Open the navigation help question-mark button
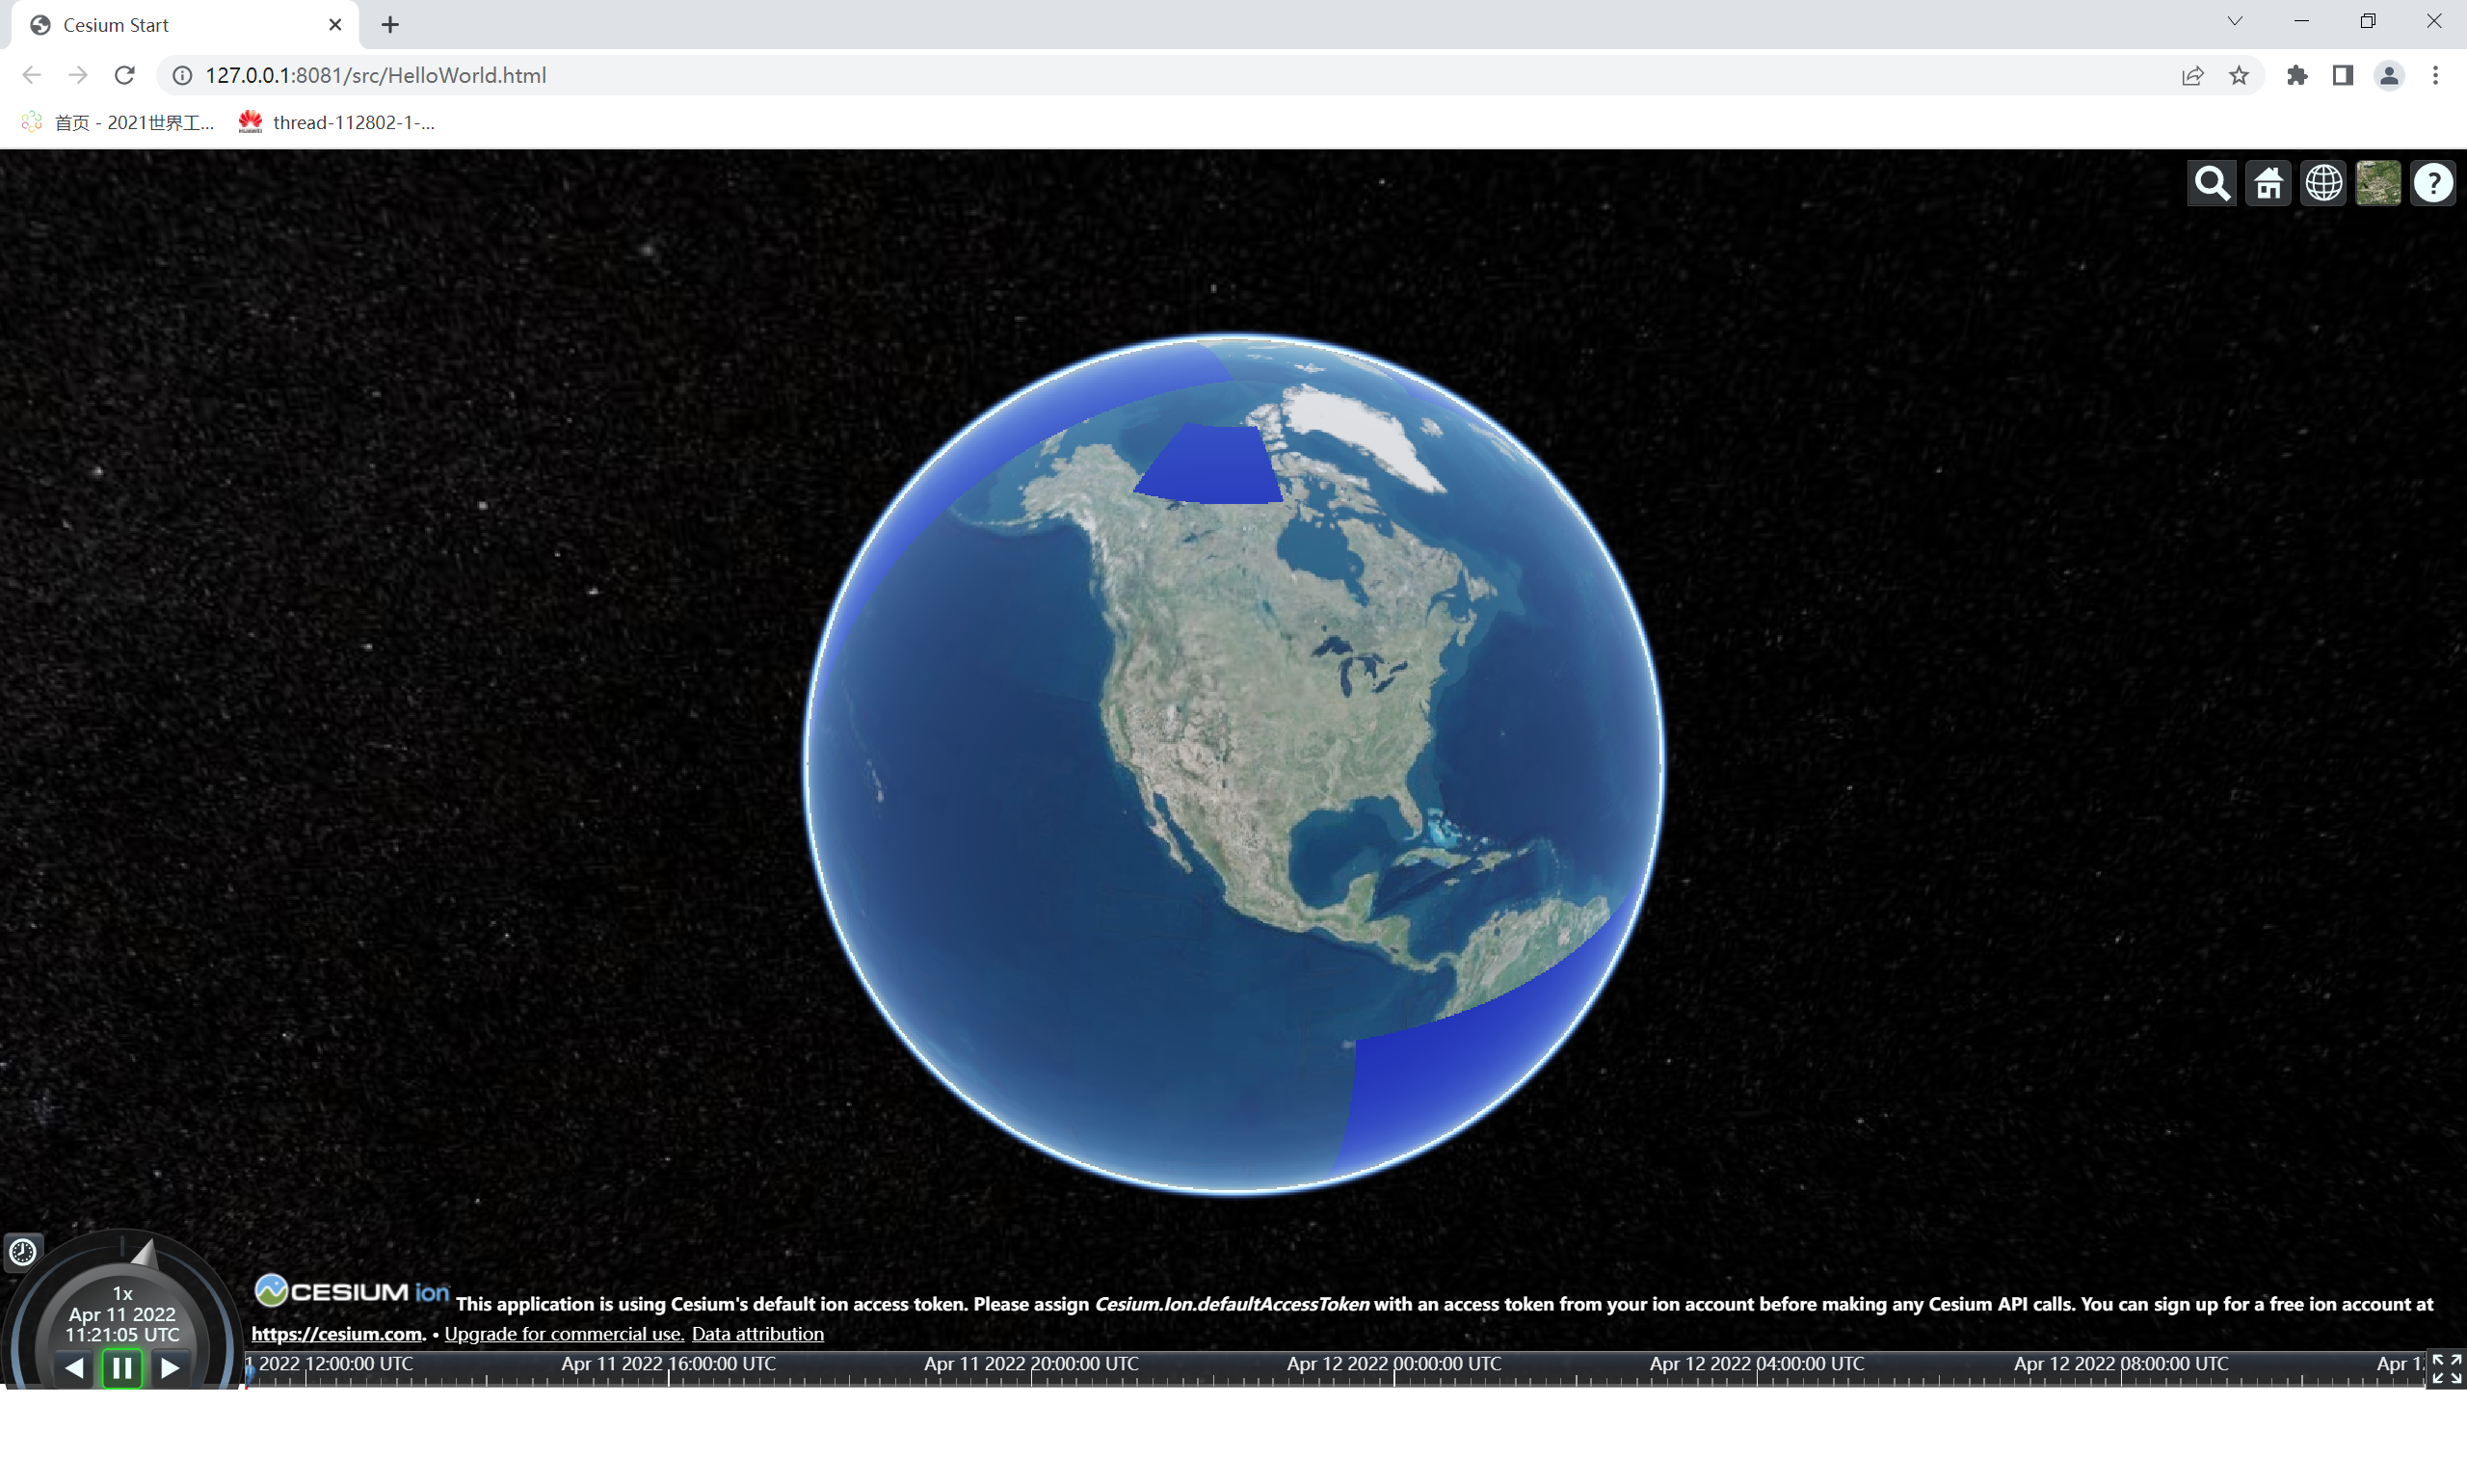This screenshot has height=1484, width=2467. 2433,184
